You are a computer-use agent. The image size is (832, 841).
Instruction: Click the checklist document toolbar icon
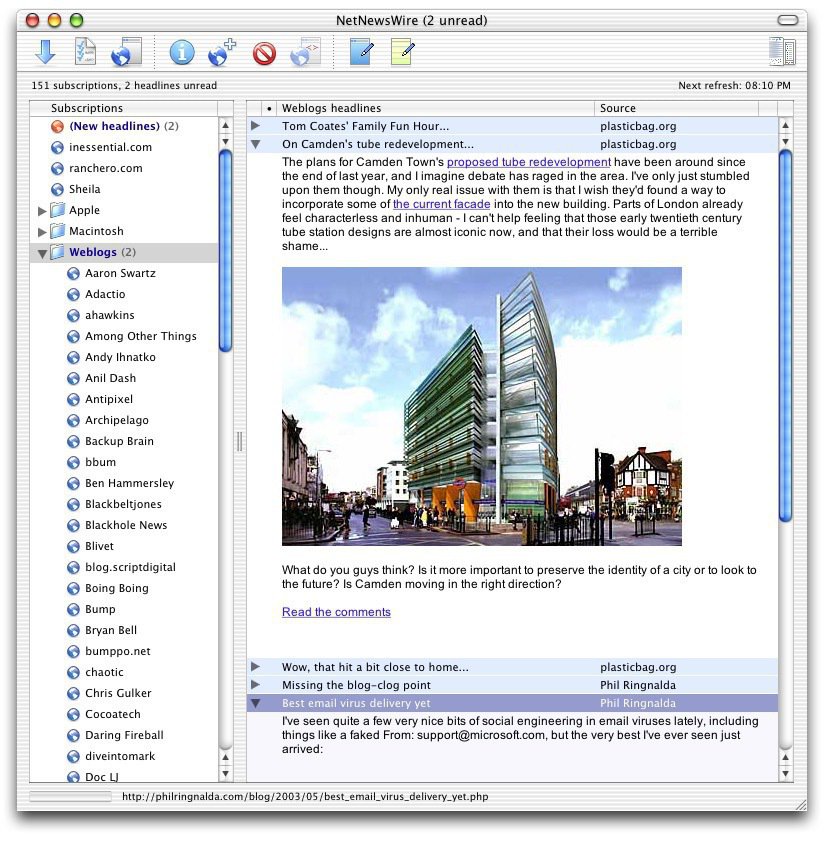85,51
